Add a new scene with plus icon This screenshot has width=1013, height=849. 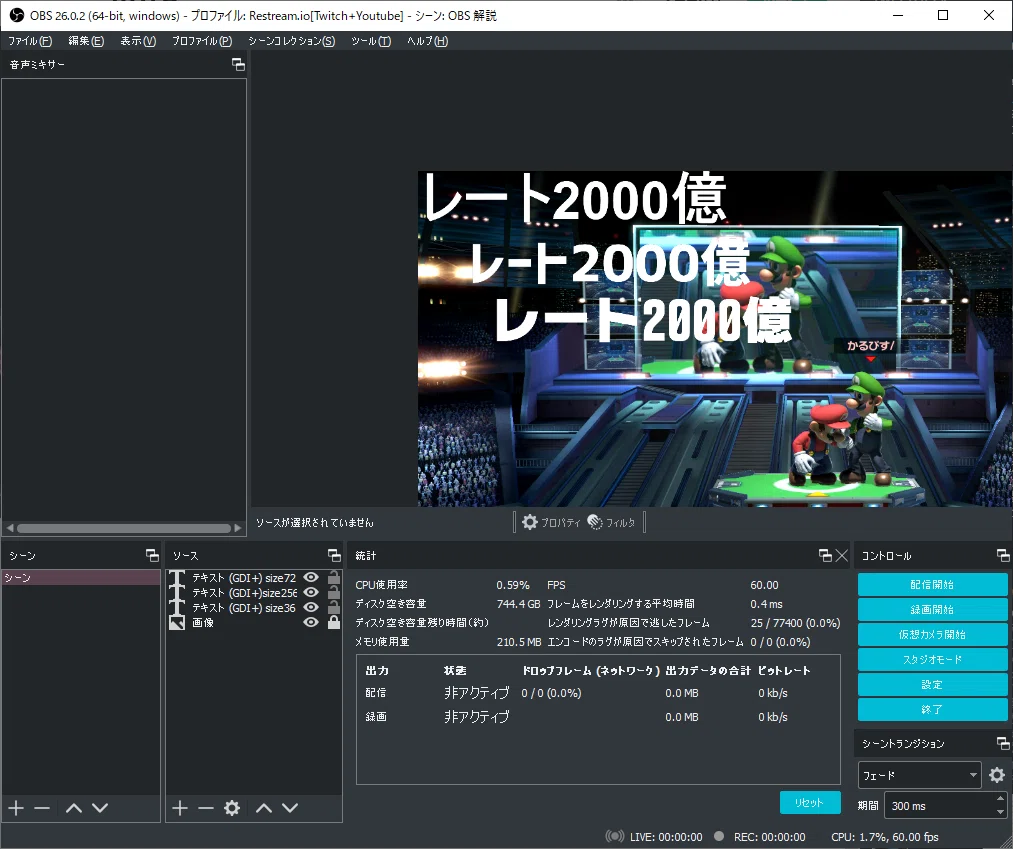click(16, 808)
